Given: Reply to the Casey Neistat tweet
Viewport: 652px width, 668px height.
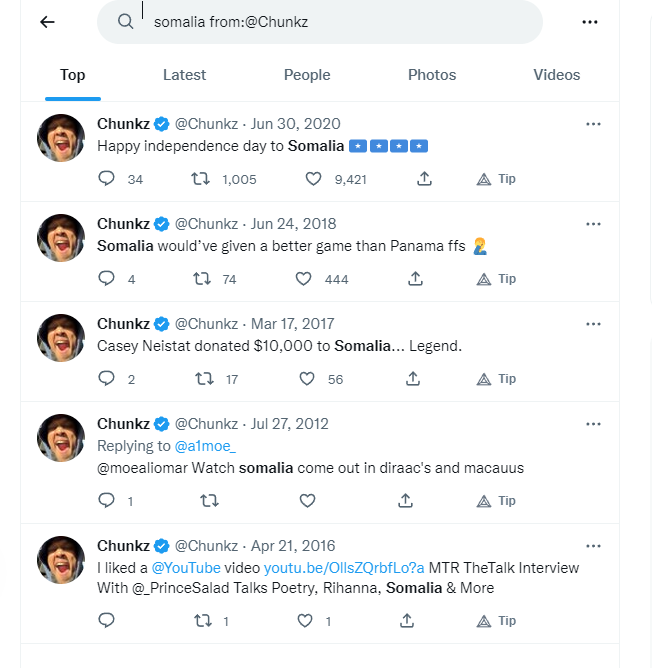Looking at the screenshot, I should point(107,379).
